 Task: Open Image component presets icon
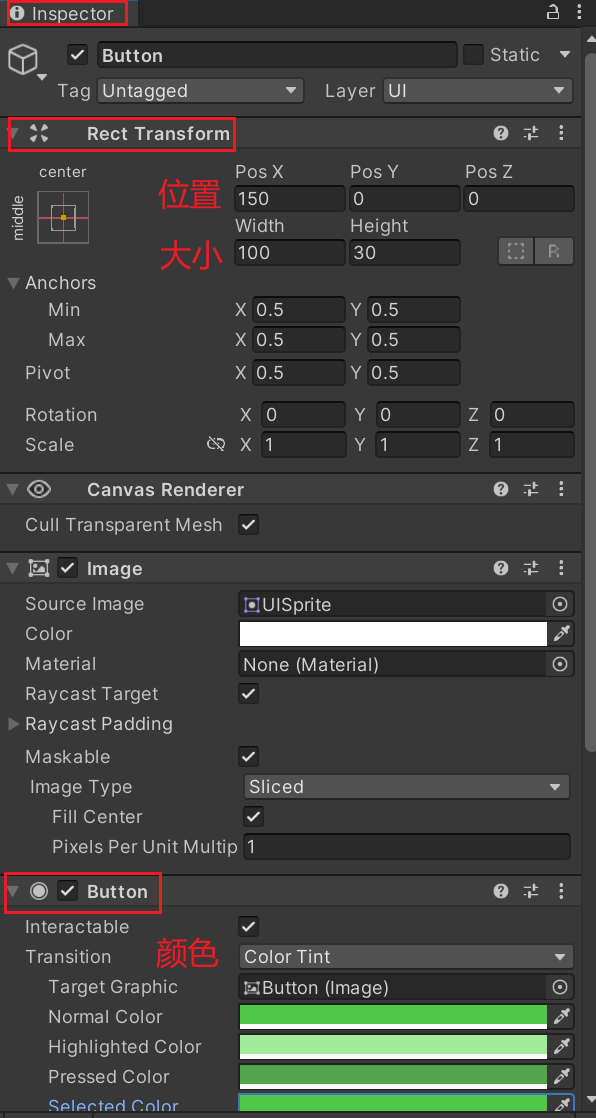point(531,568)
